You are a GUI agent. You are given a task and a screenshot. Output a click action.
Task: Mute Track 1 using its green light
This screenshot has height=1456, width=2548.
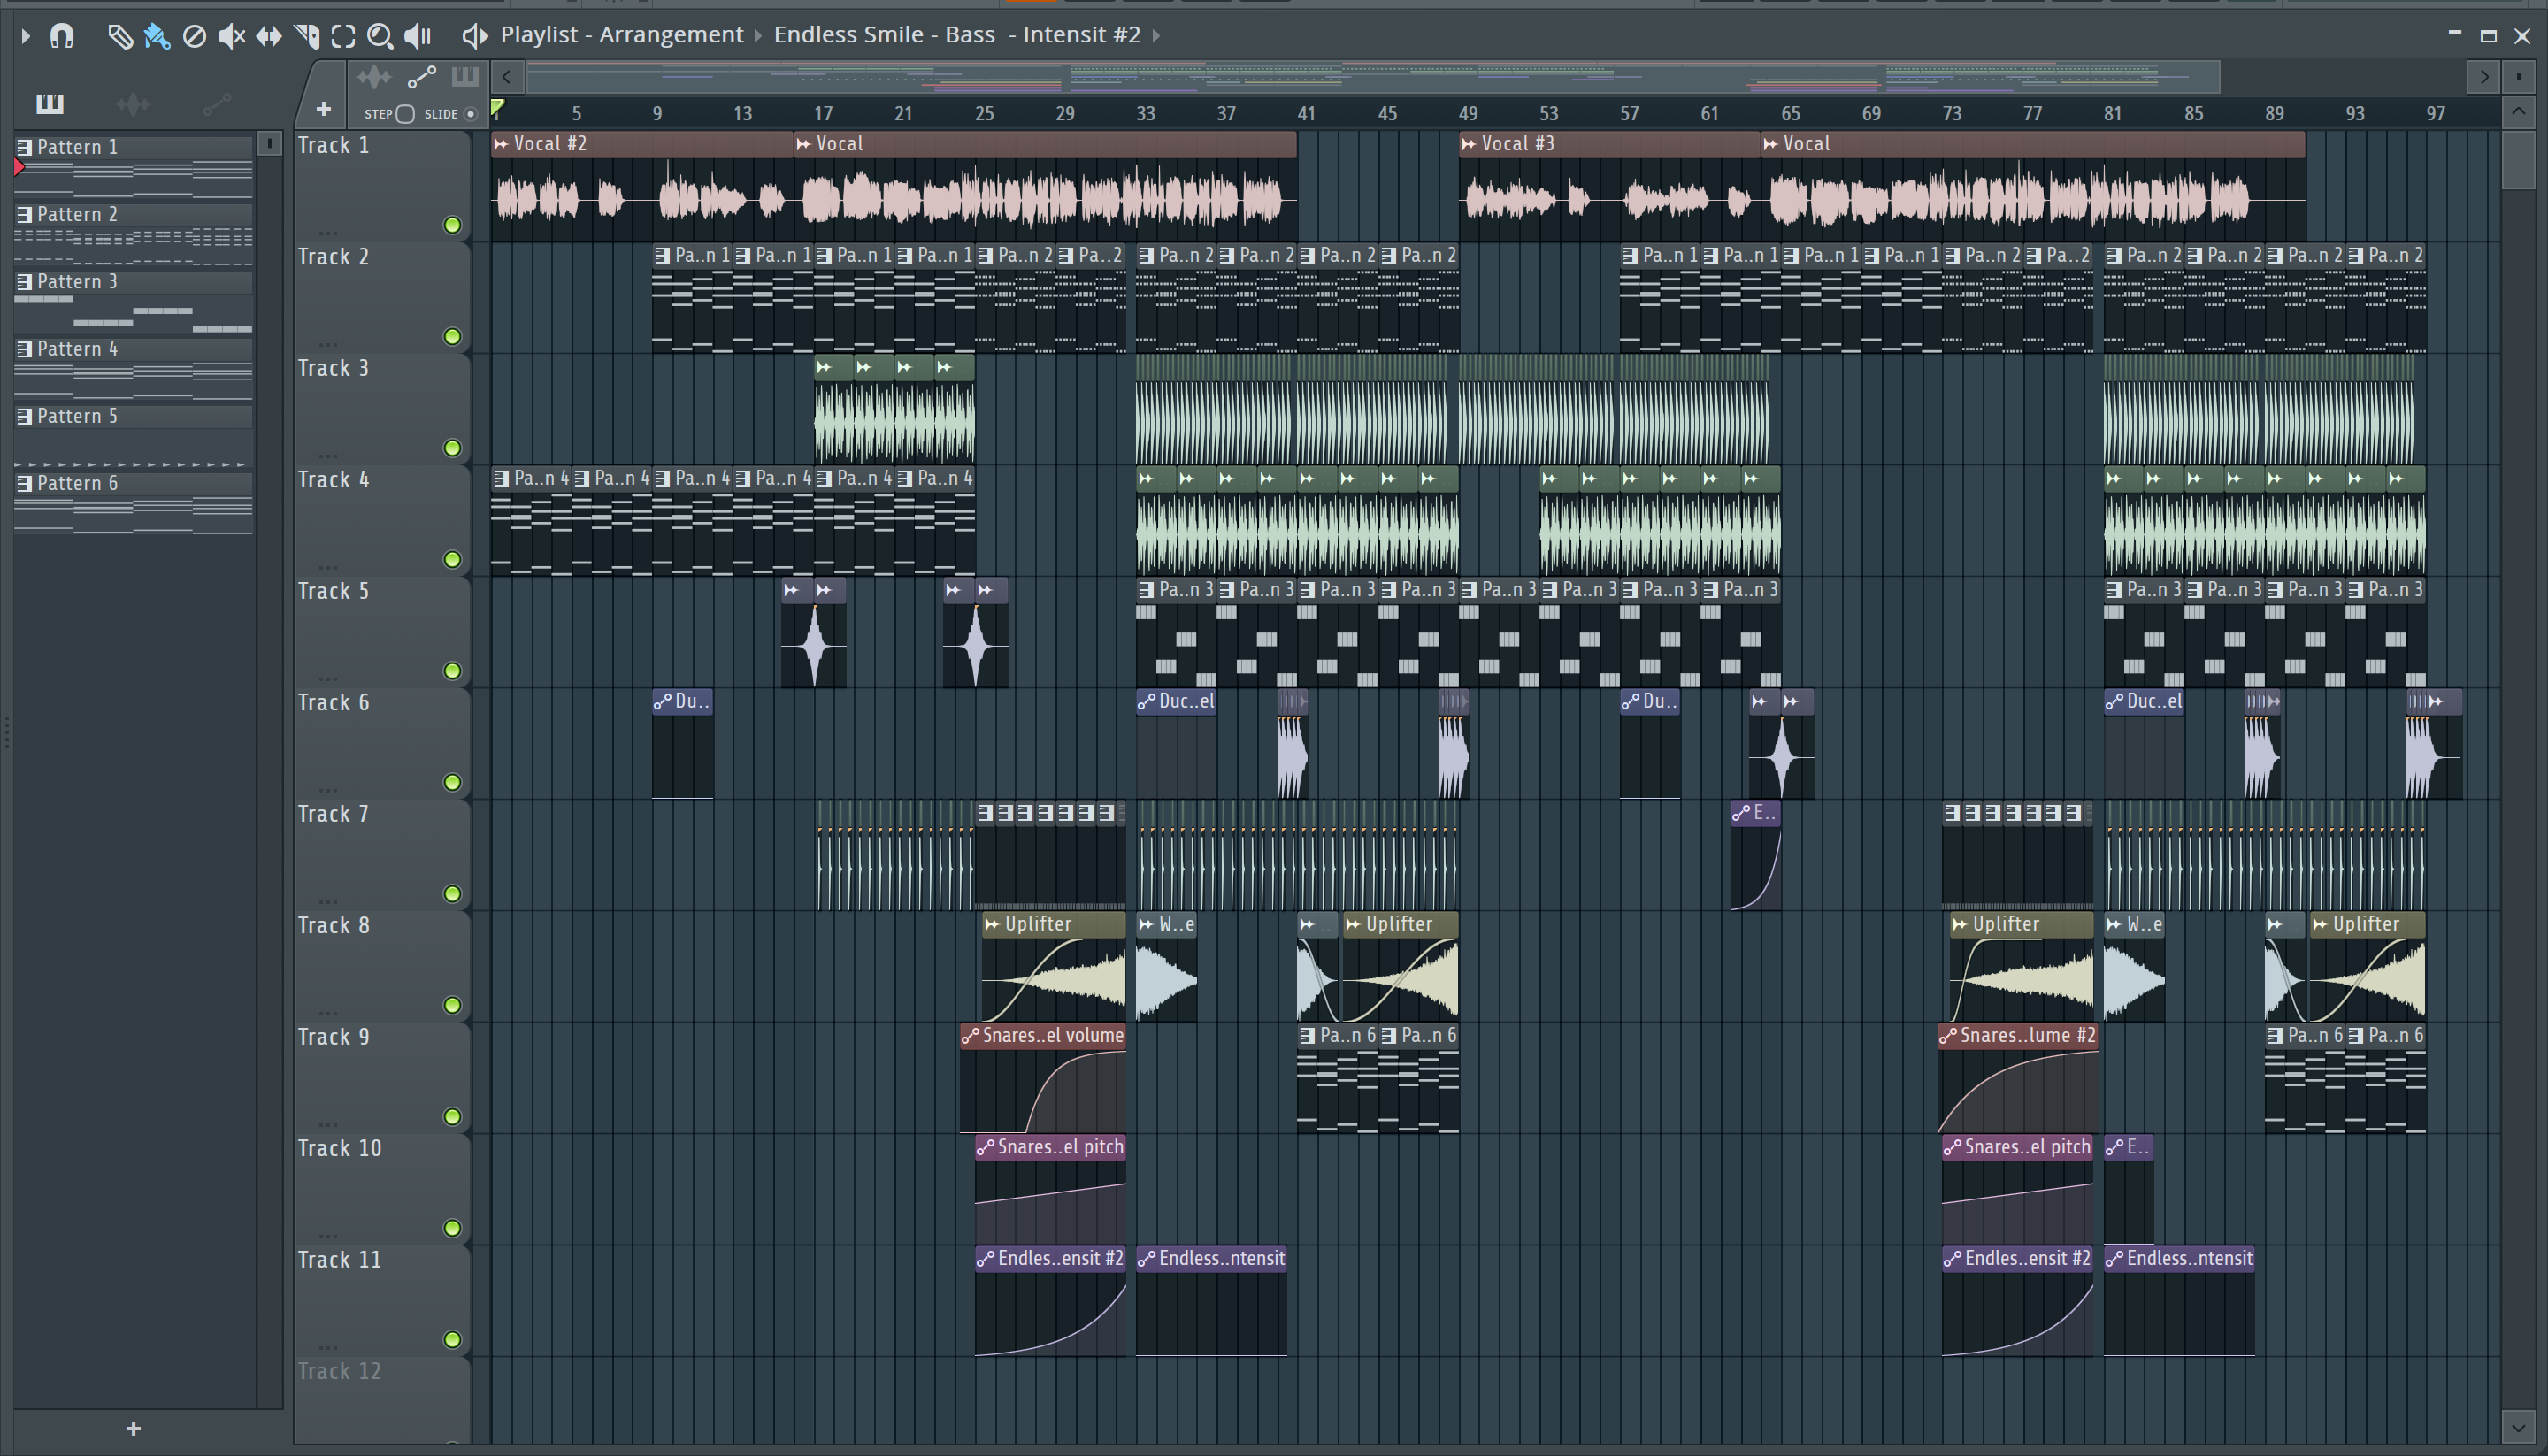453,225
